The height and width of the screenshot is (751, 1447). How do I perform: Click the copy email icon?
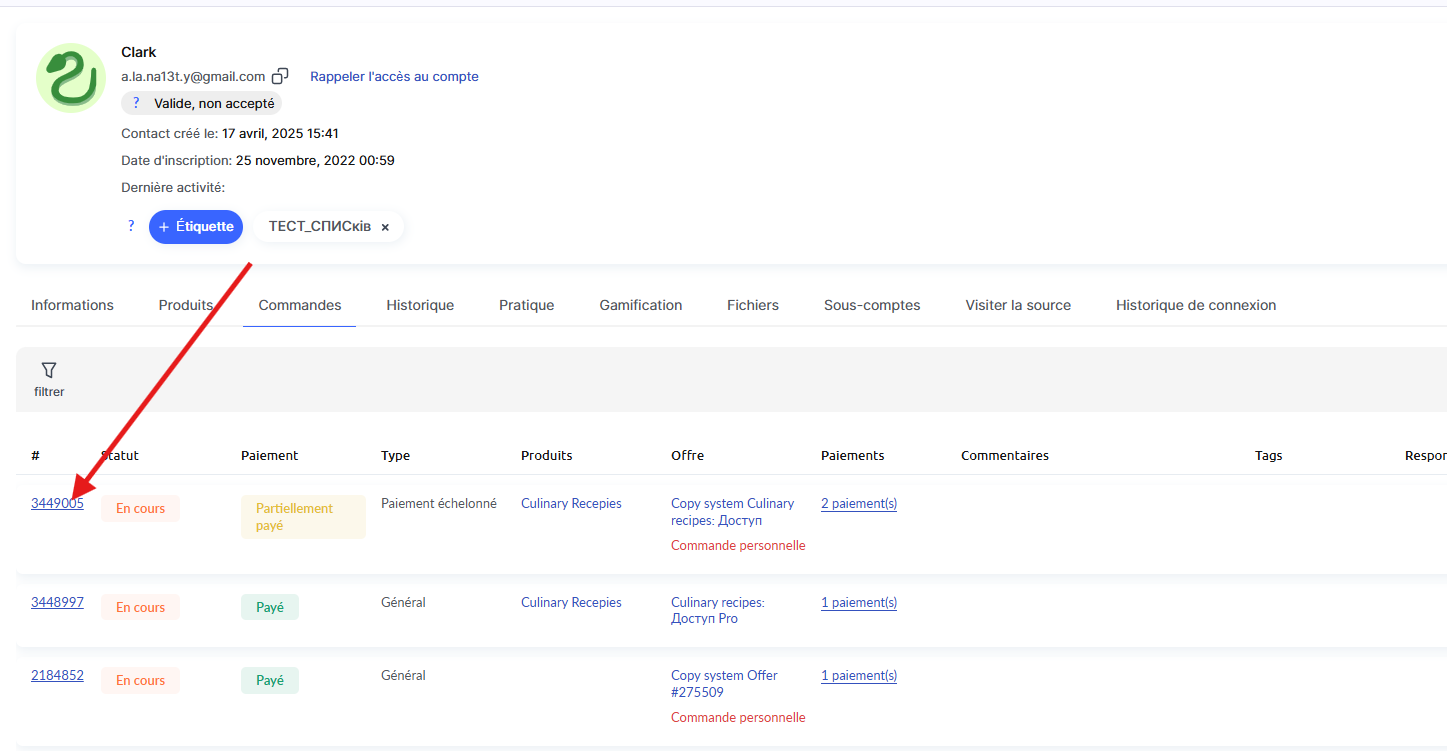click(x=281, y=77)
